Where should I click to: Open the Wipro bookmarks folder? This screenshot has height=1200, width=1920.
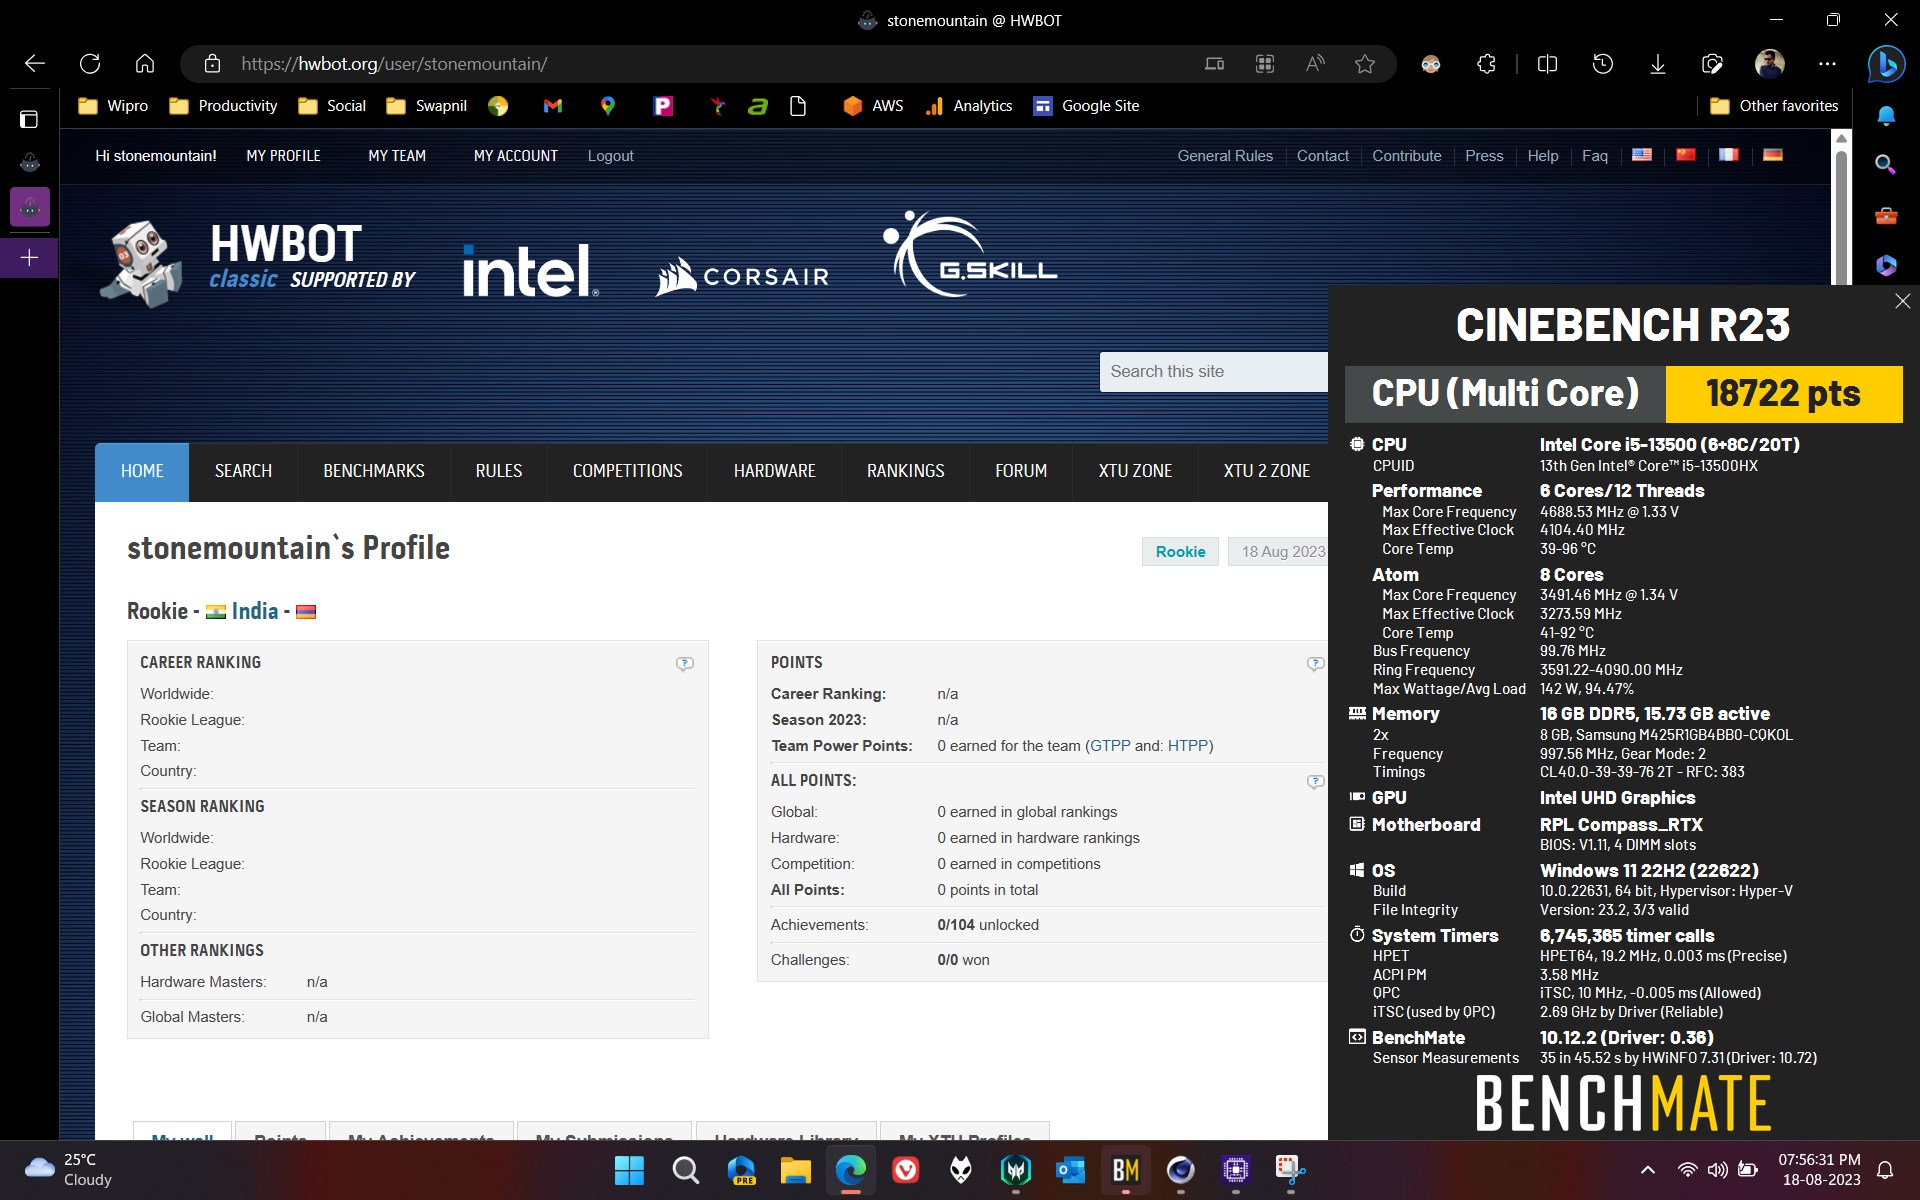[113, 106]
